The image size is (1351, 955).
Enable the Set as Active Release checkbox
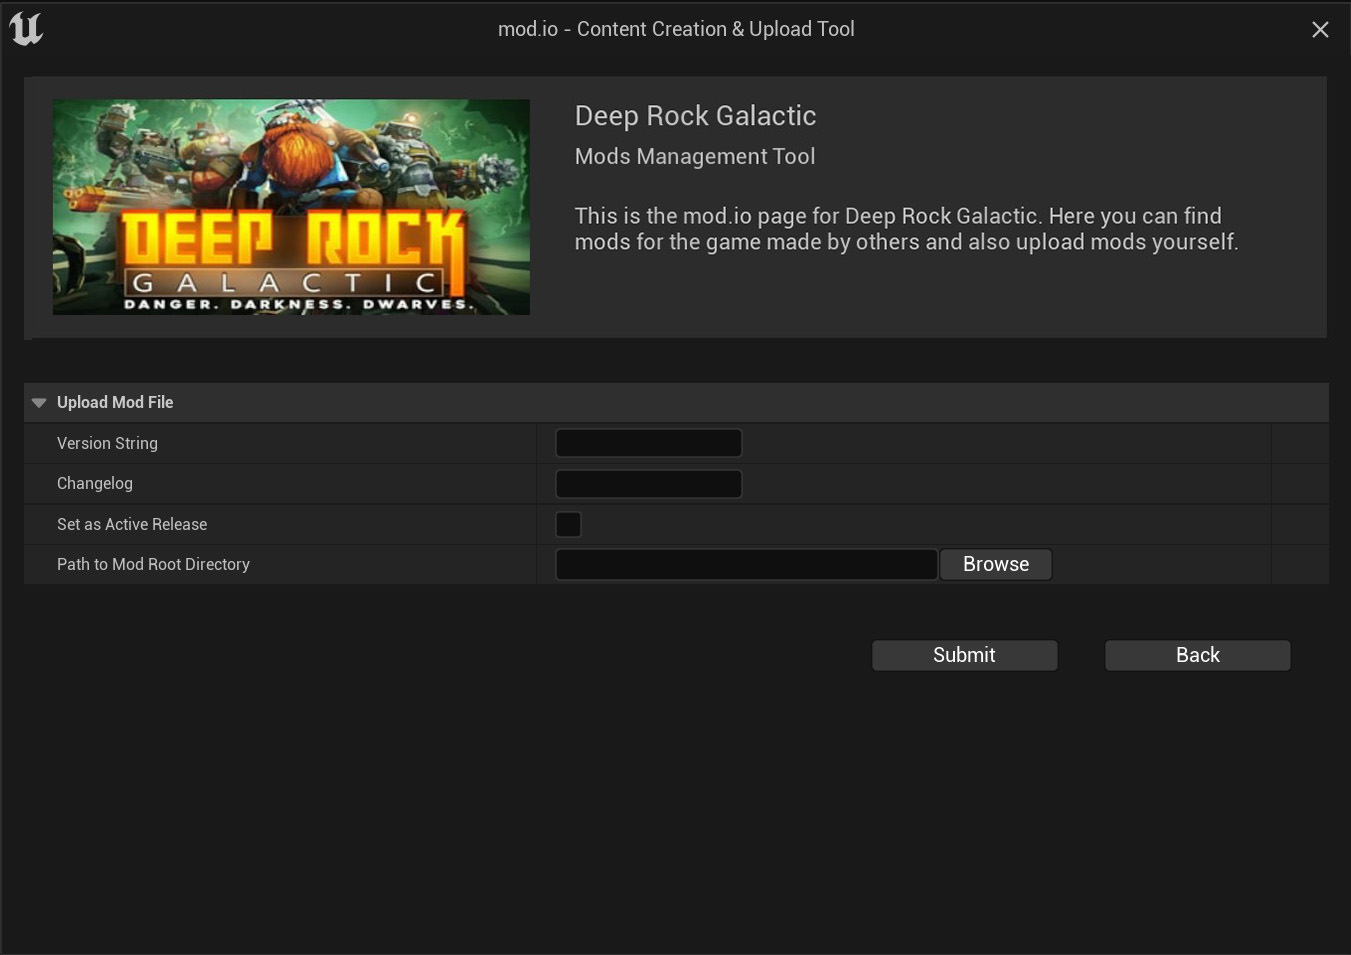(568, 524)
